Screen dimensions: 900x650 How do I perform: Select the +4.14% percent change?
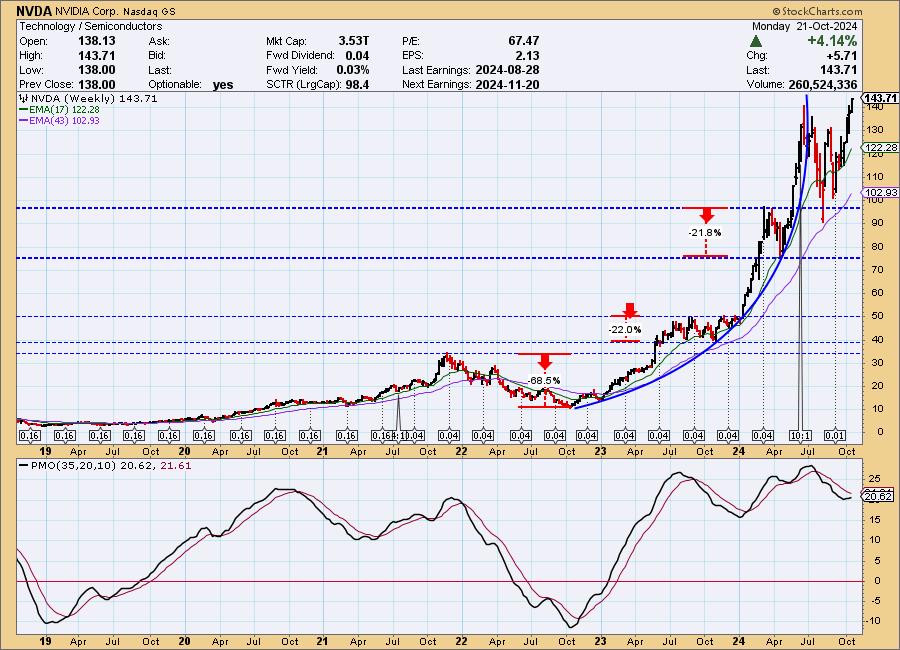[x=832, y=41]
